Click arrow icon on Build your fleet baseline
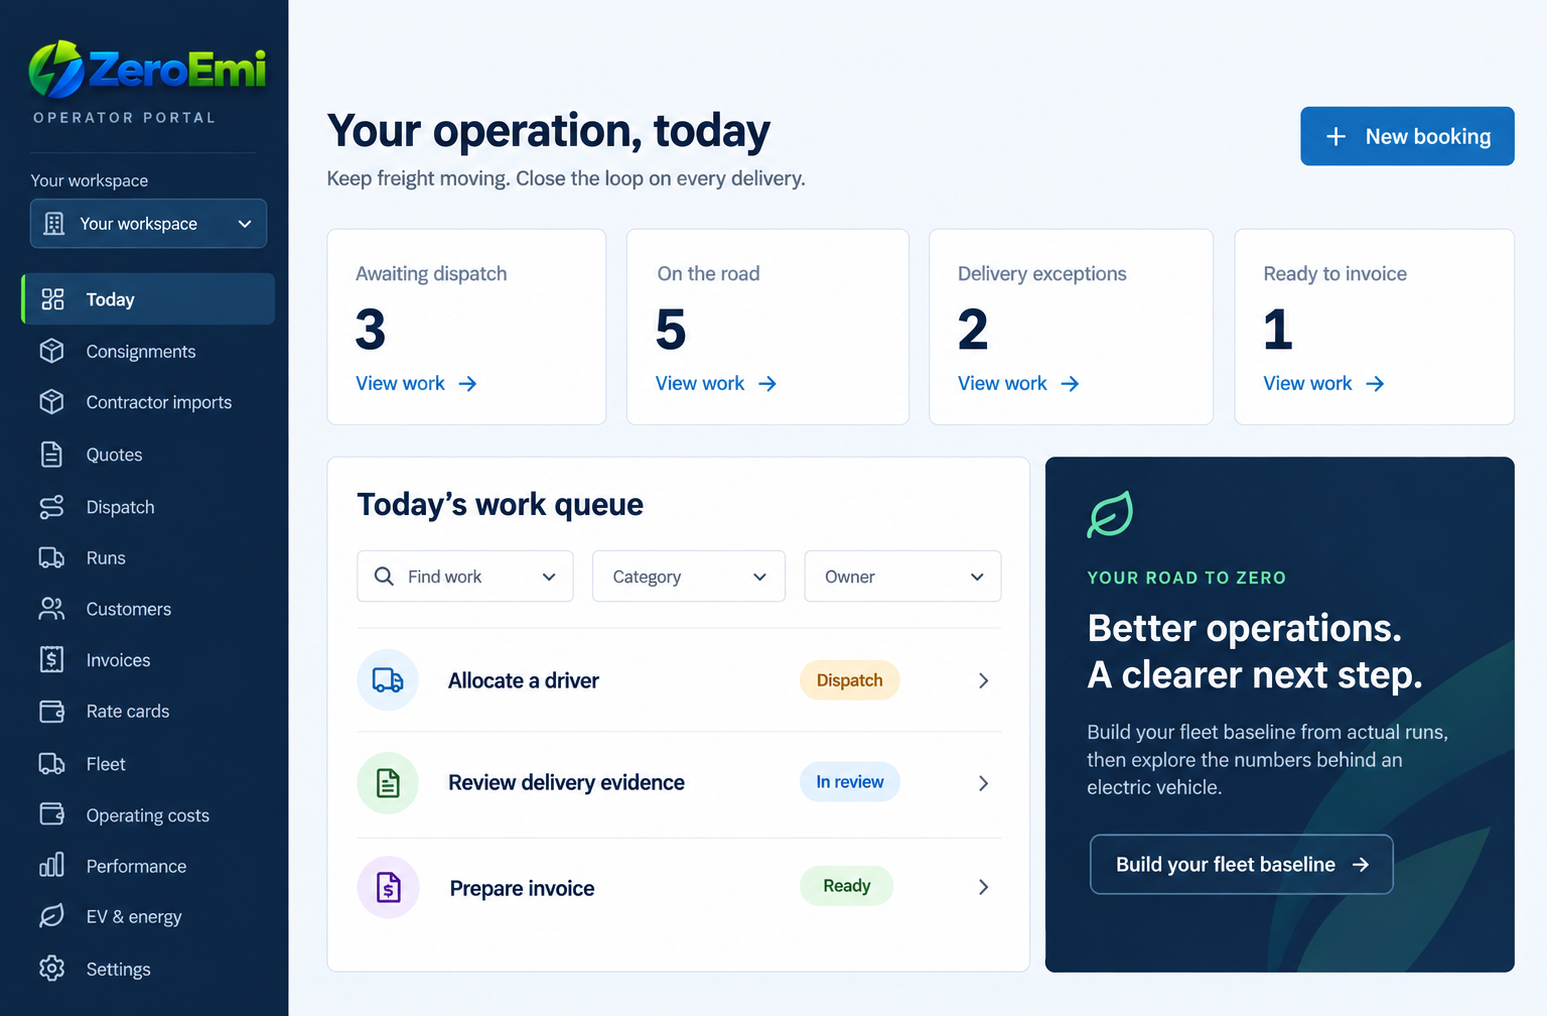The height and width of the screenshot is (1016, 1547). pos(1361,864)
